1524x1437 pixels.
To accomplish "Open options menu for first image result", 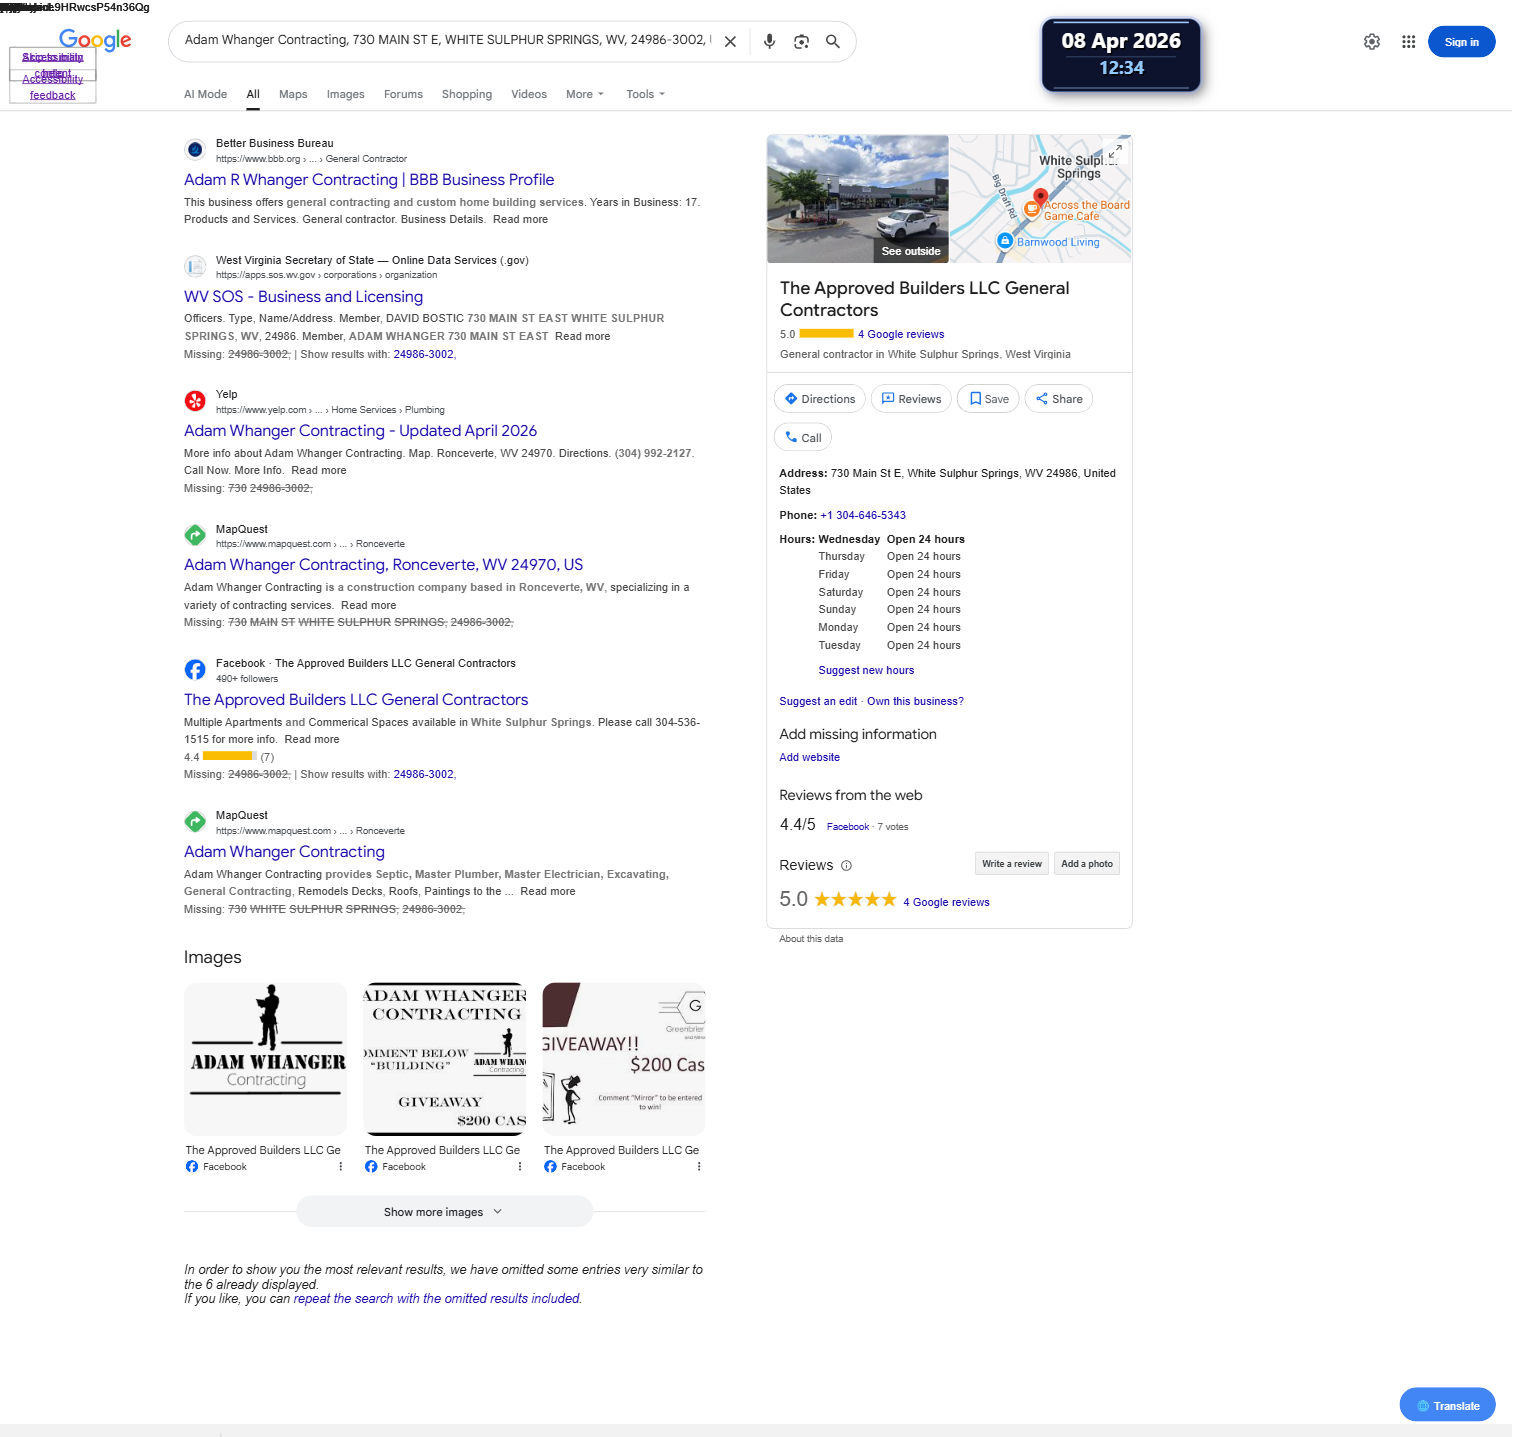I will tap(340, 1167).
